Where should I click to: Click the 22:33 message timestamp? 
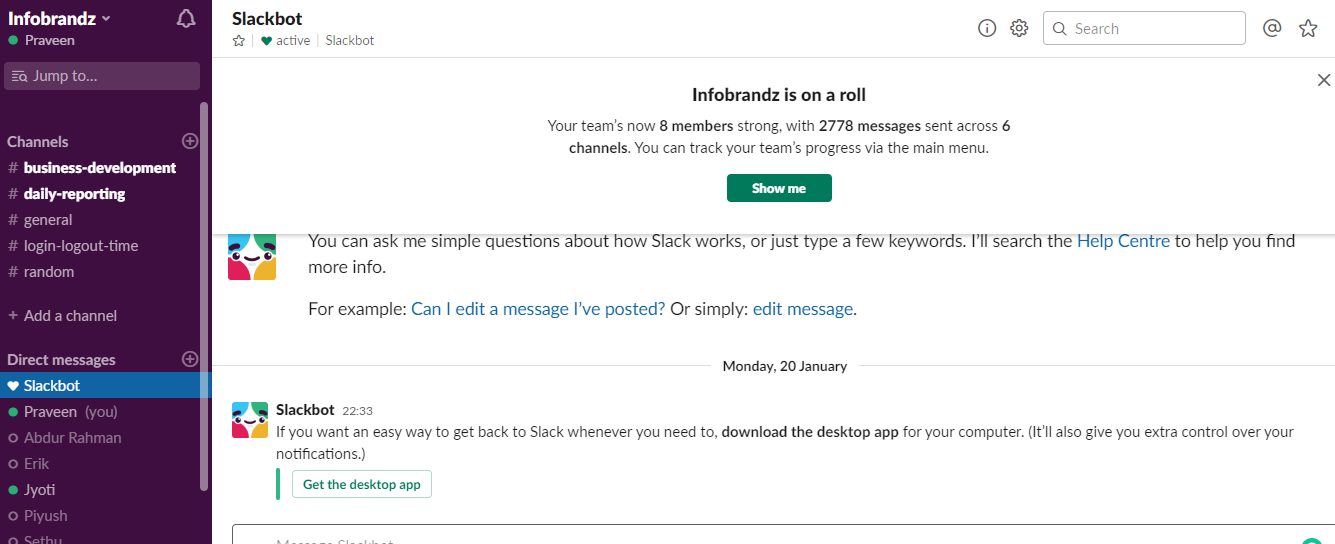pyautogui.click(x=357, y=411)
